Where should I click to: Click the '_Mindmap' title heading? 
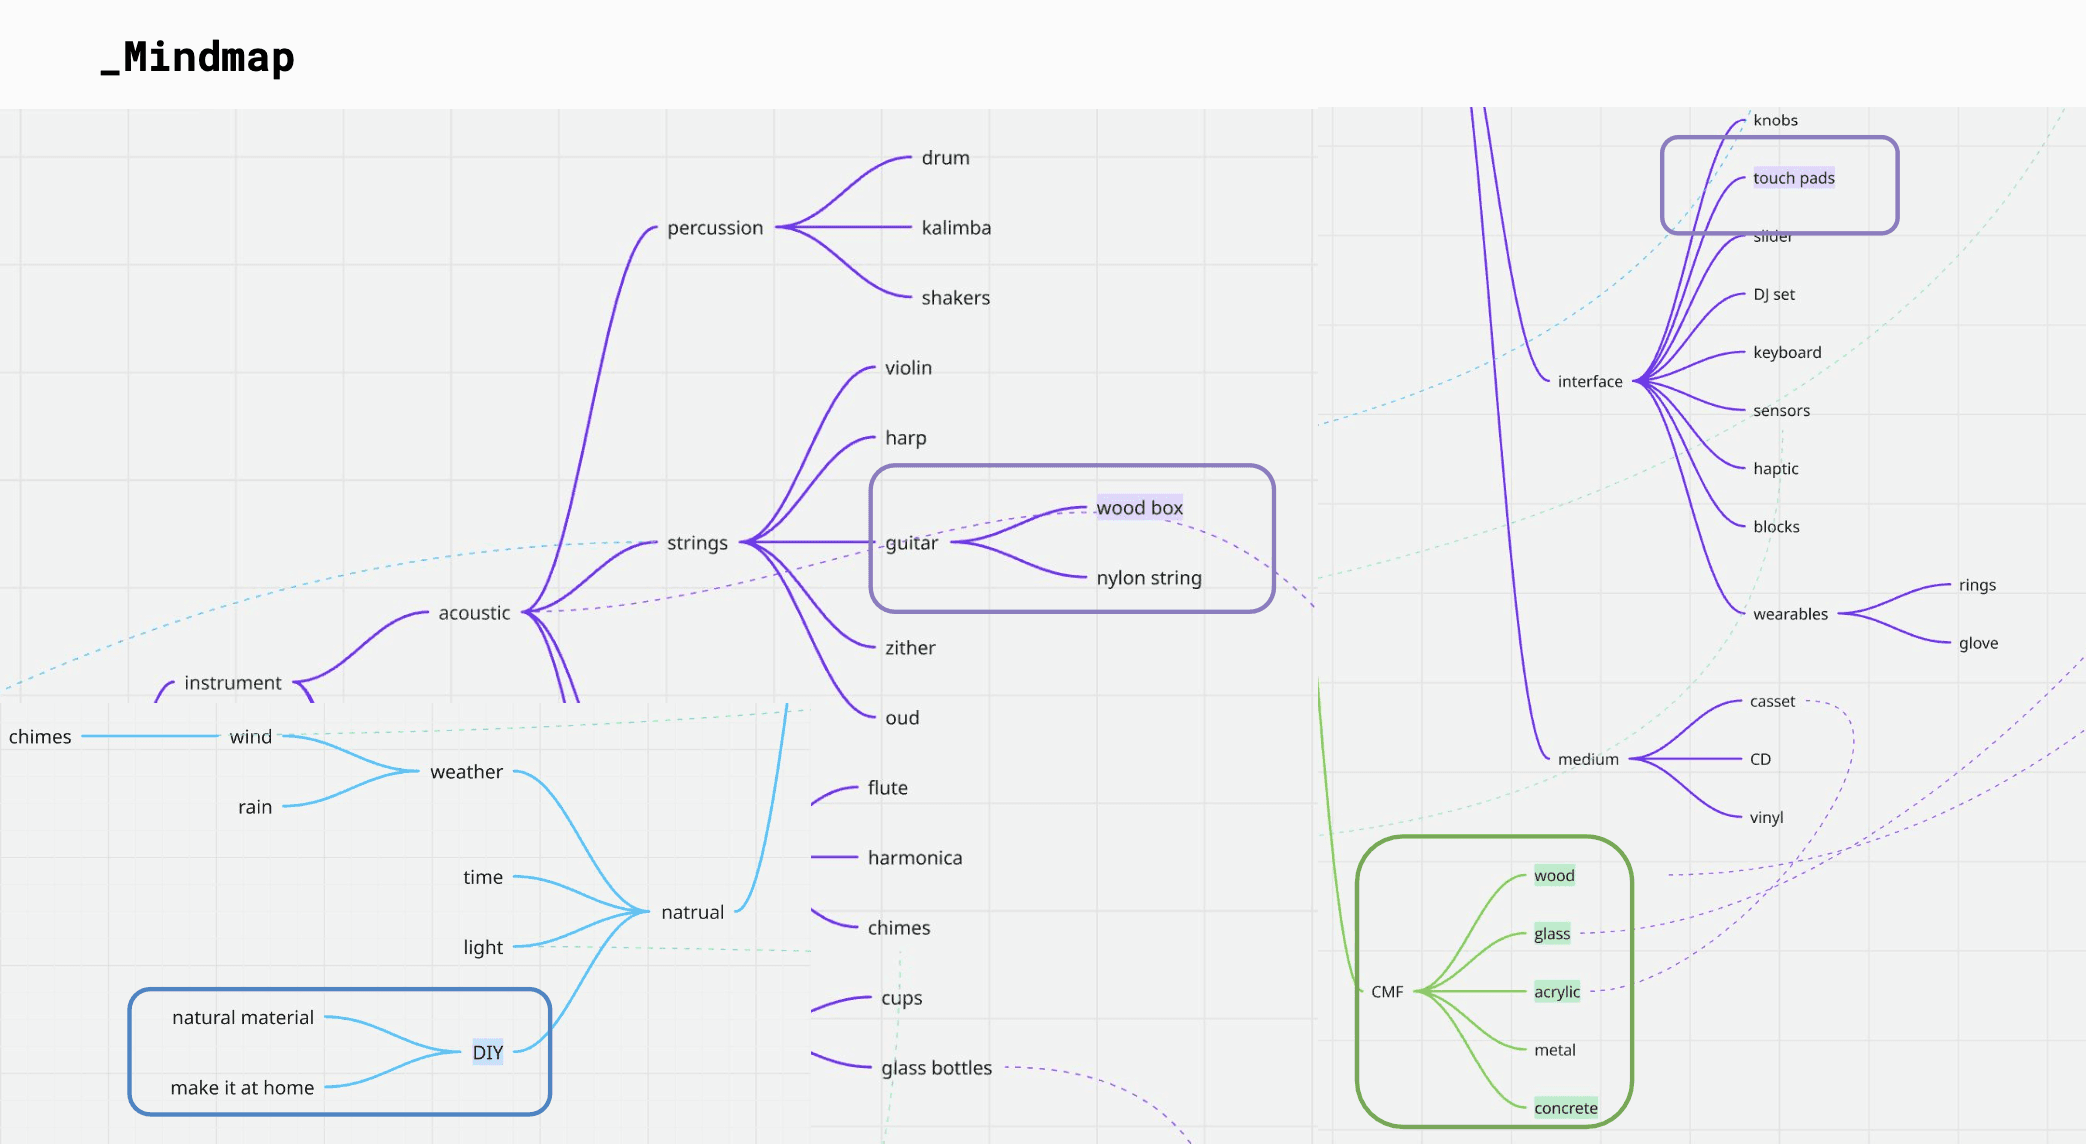[x=198, y=57]
